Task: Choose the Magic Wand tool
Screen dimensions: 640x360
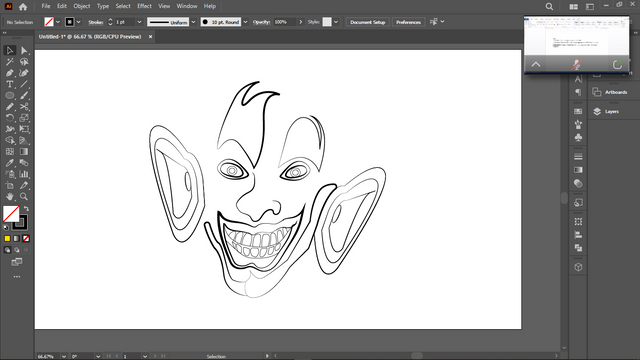Action: [10, 62]
